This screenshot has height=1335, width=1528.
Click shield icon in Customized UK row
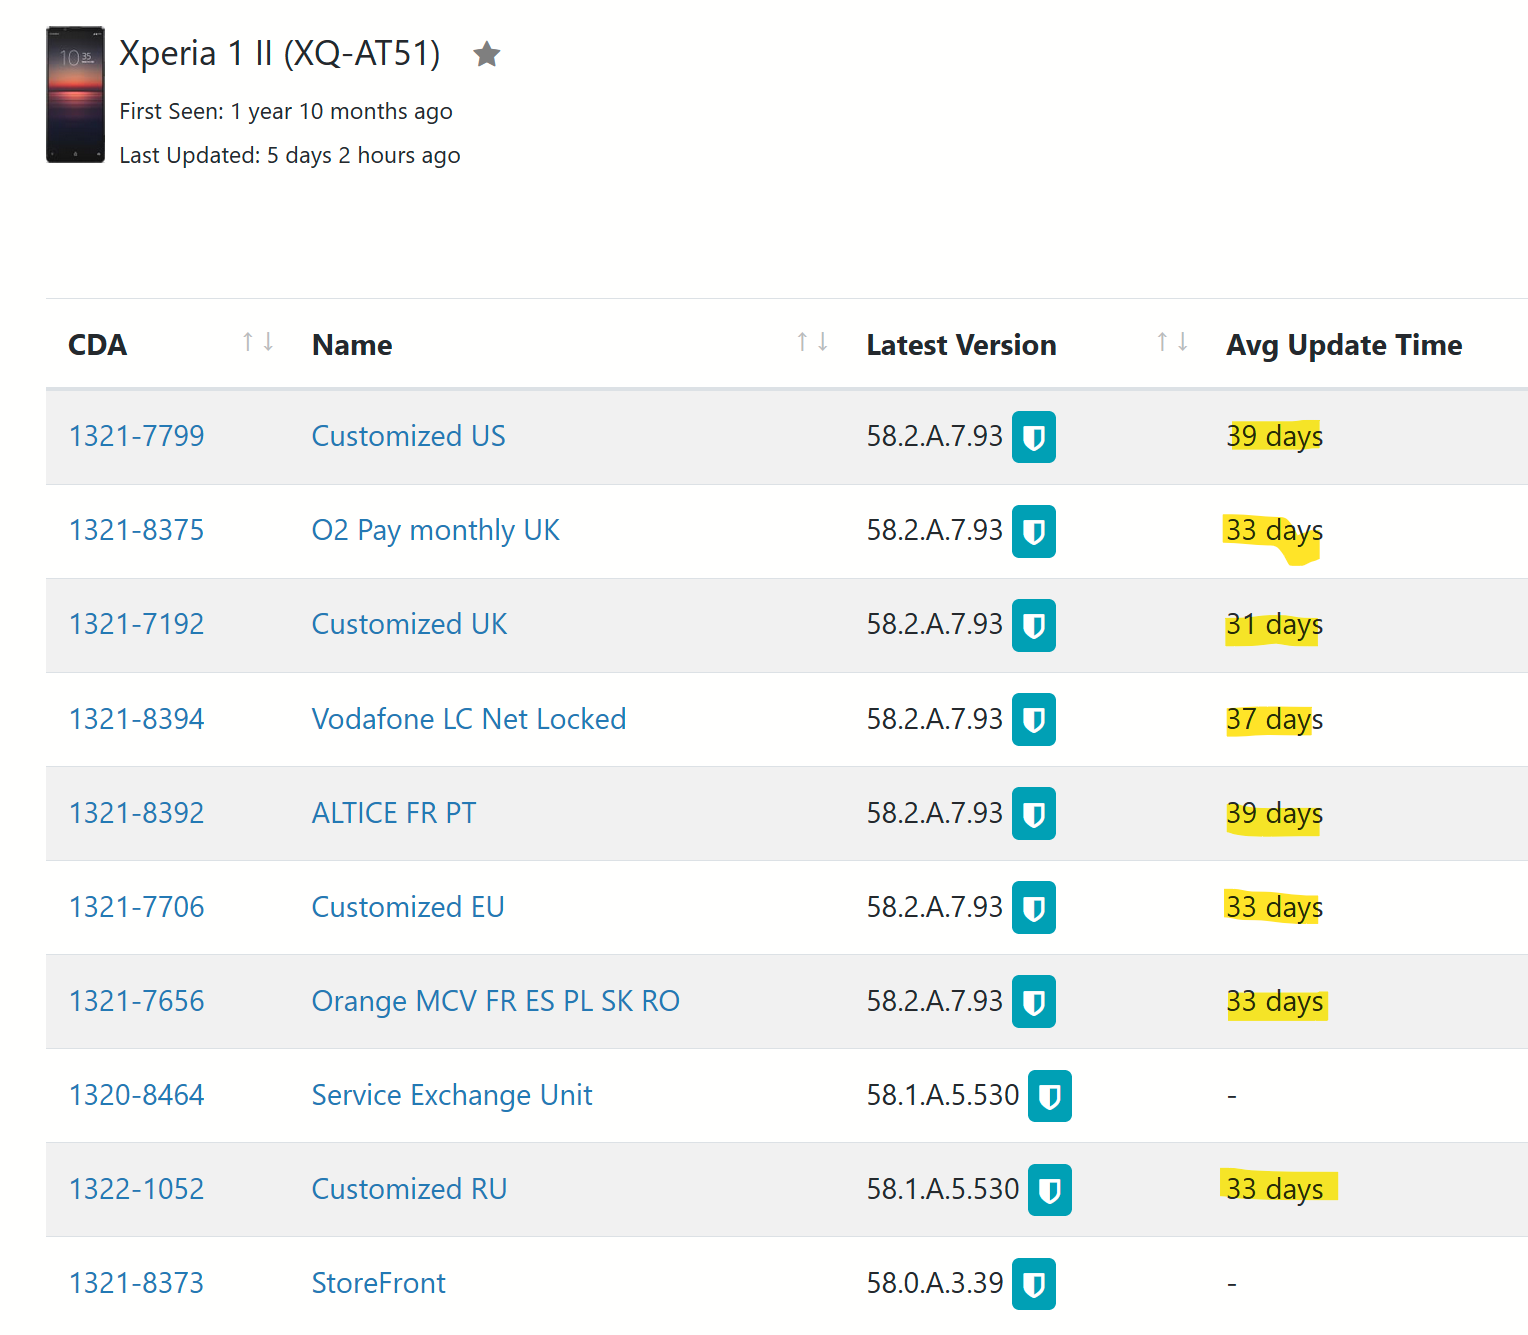pyautogui.click(x=1034, y=625)
